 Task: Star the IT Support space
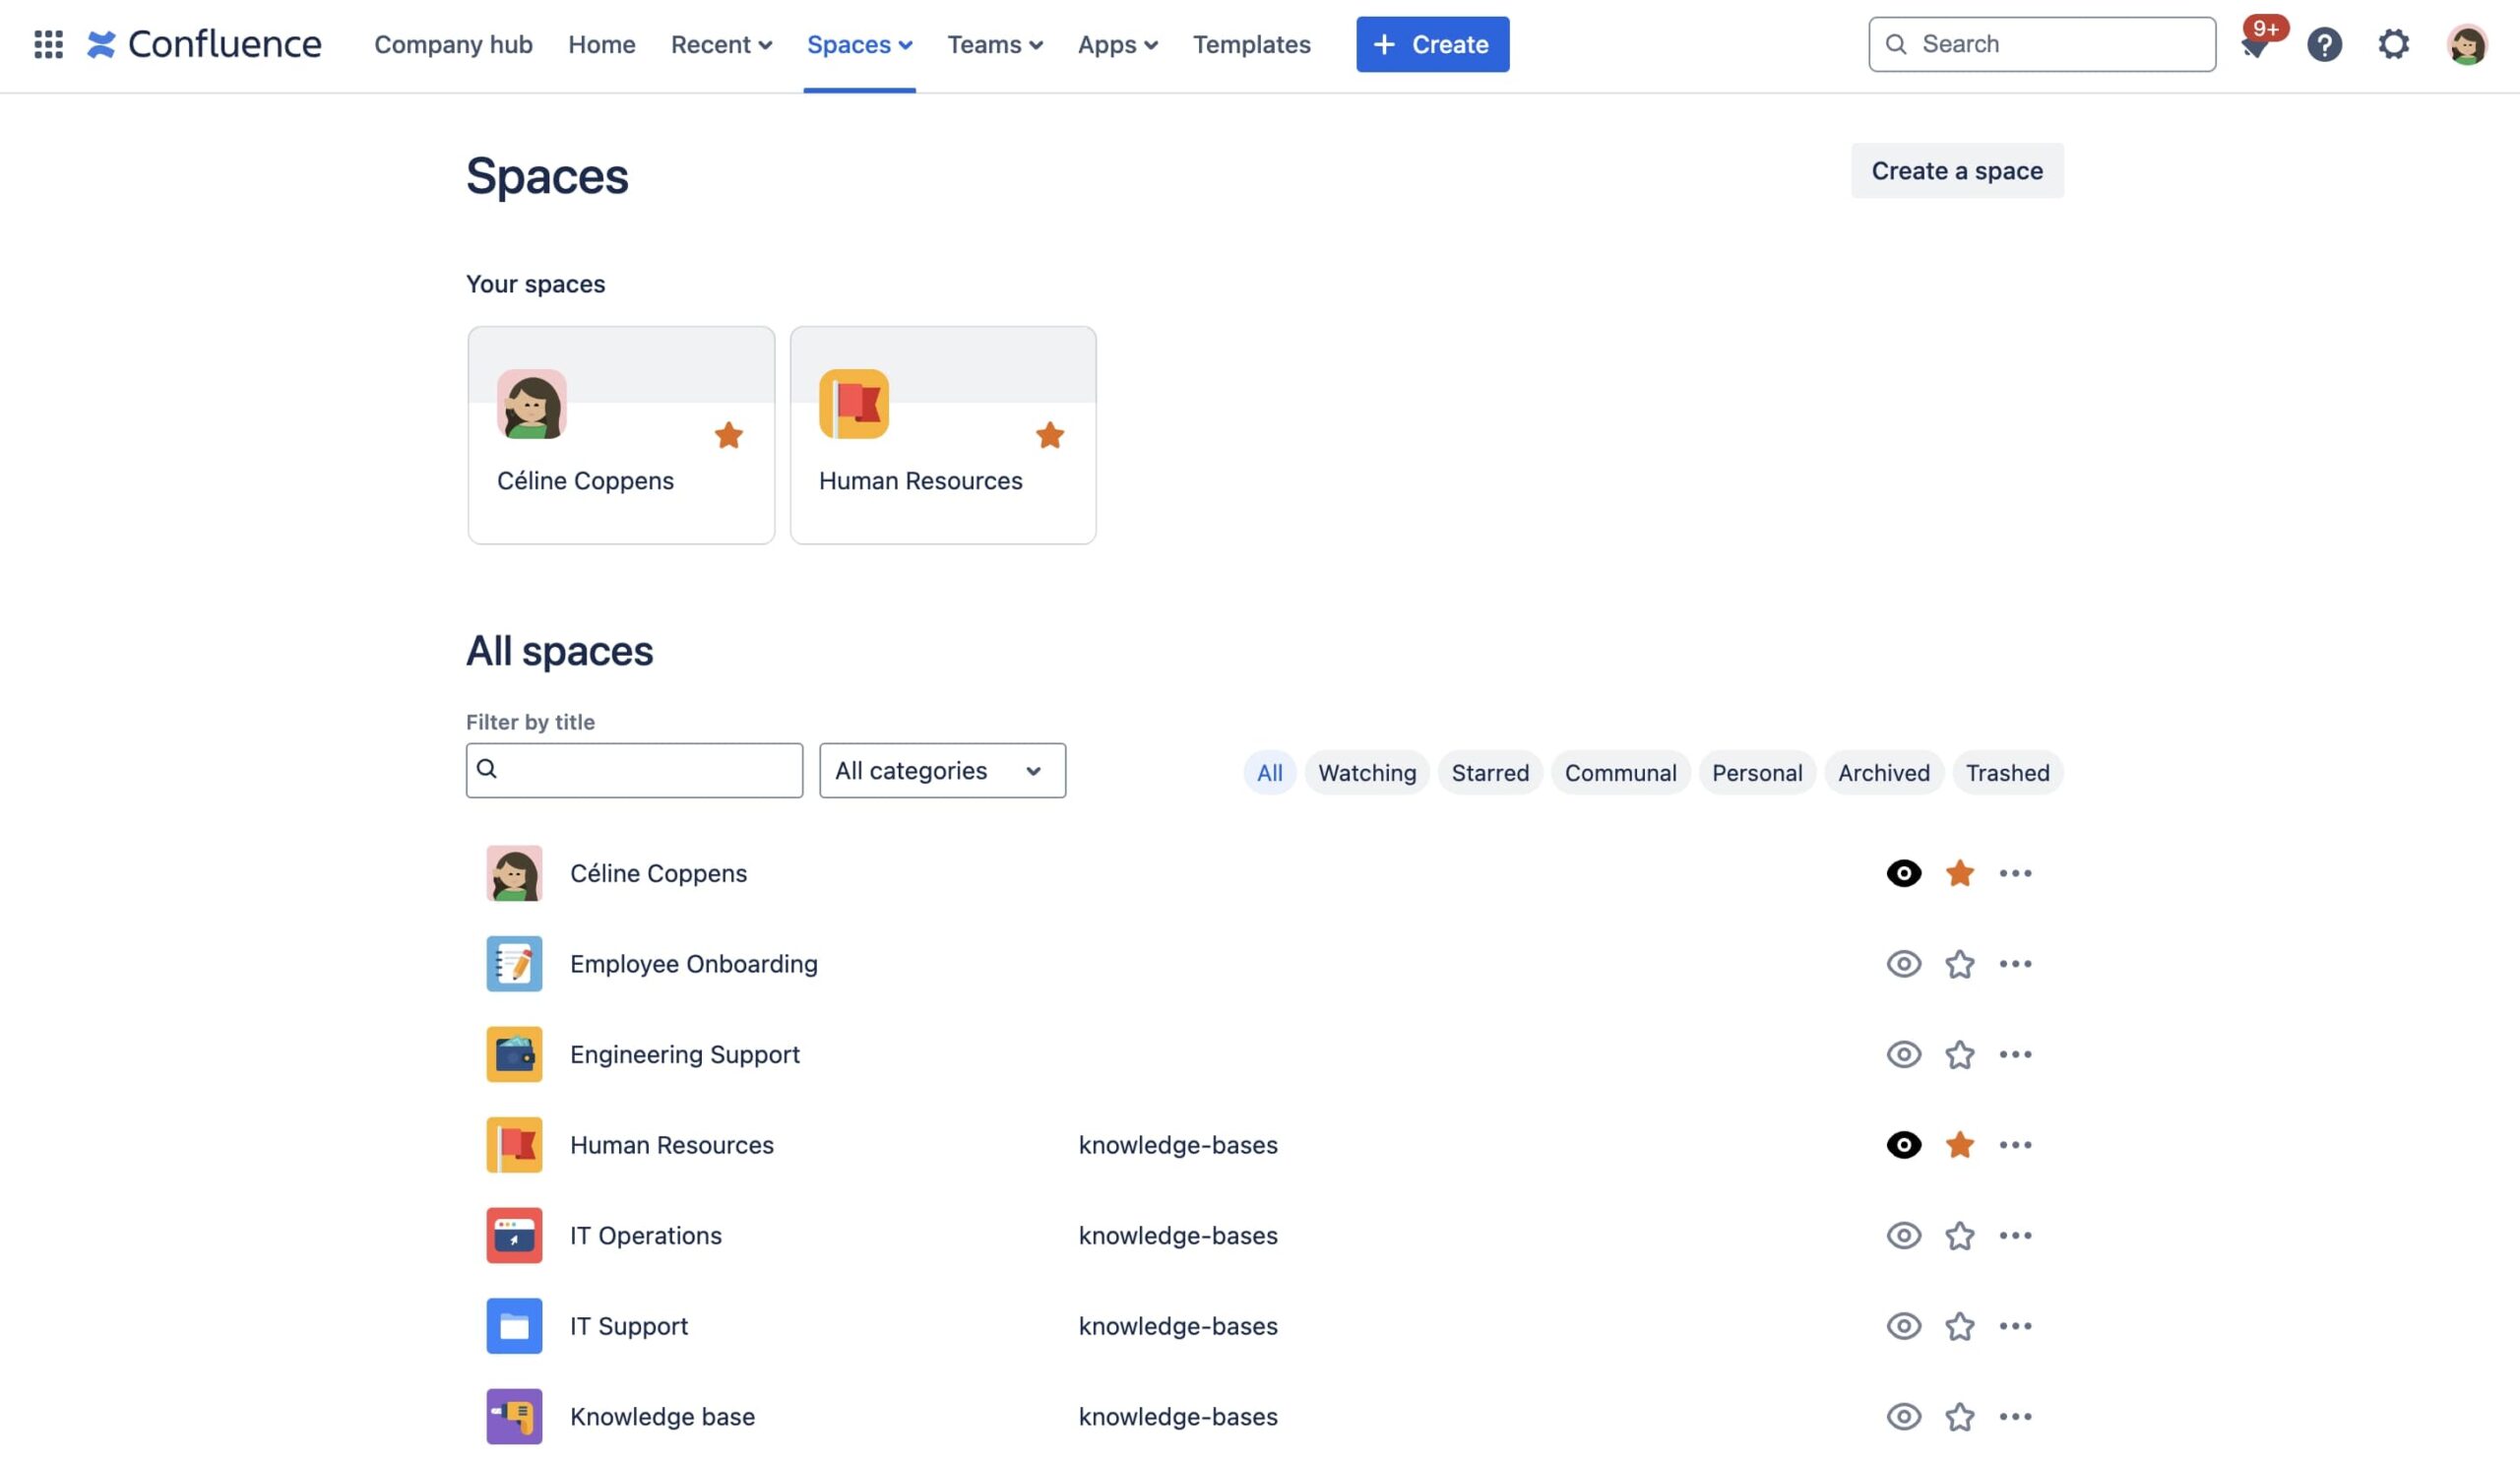[1960, 1326]
